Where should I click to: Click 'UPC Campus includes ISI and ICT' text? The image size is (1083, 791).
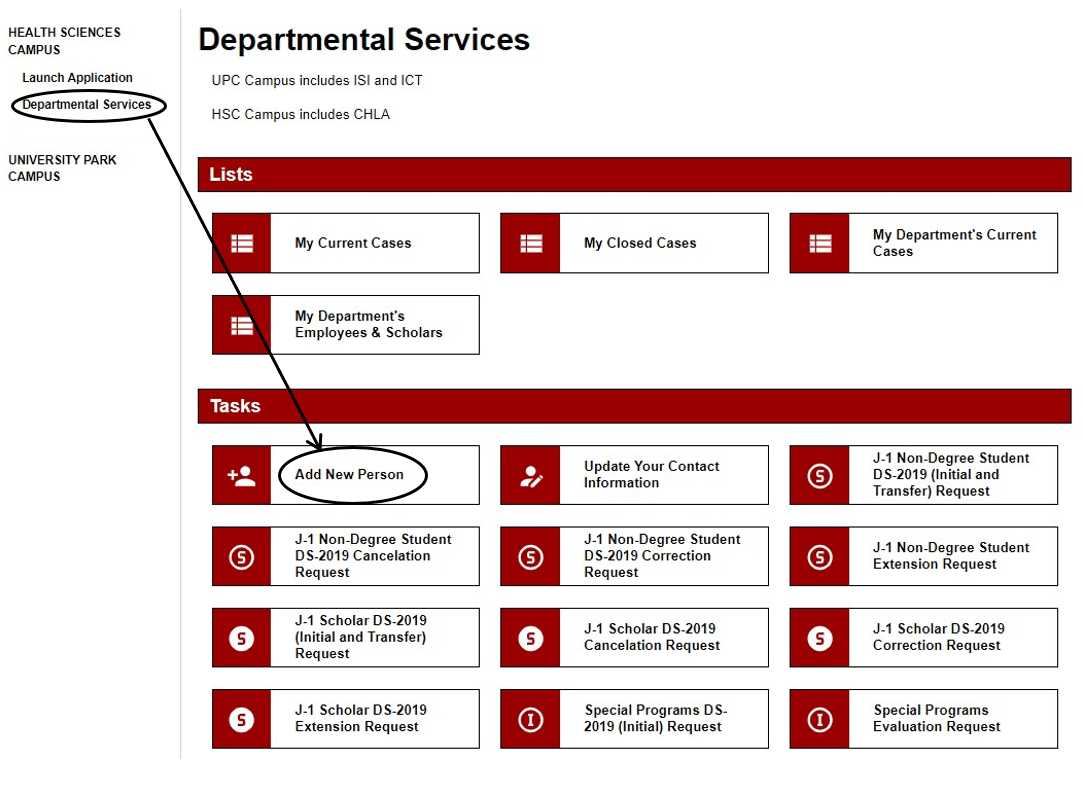(317, 81)
